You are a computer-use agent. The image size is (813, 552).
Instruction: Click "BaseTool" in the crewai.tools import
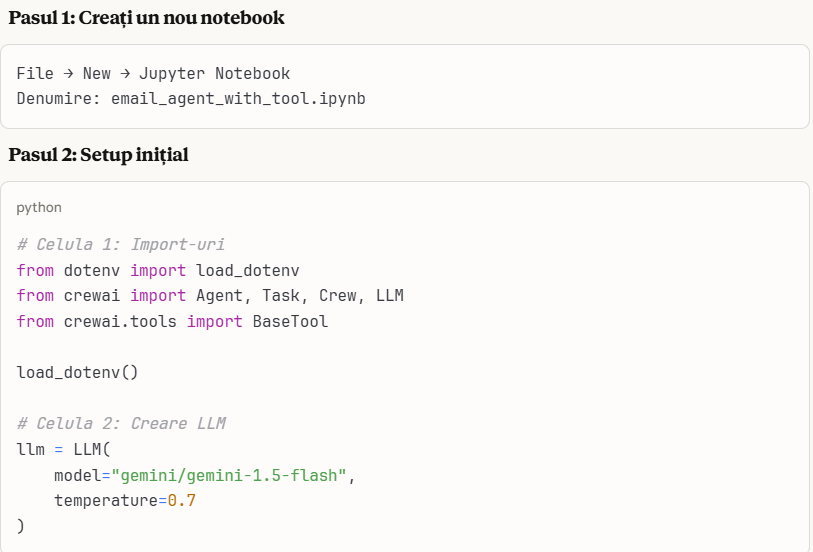pos(290,321)
